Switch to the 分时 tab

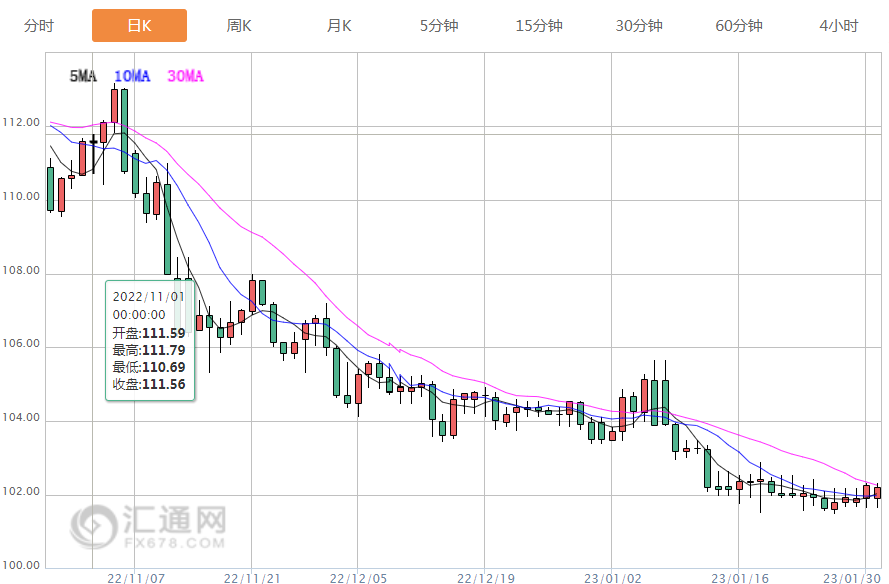pyautogui.click(x=39, y=26)
